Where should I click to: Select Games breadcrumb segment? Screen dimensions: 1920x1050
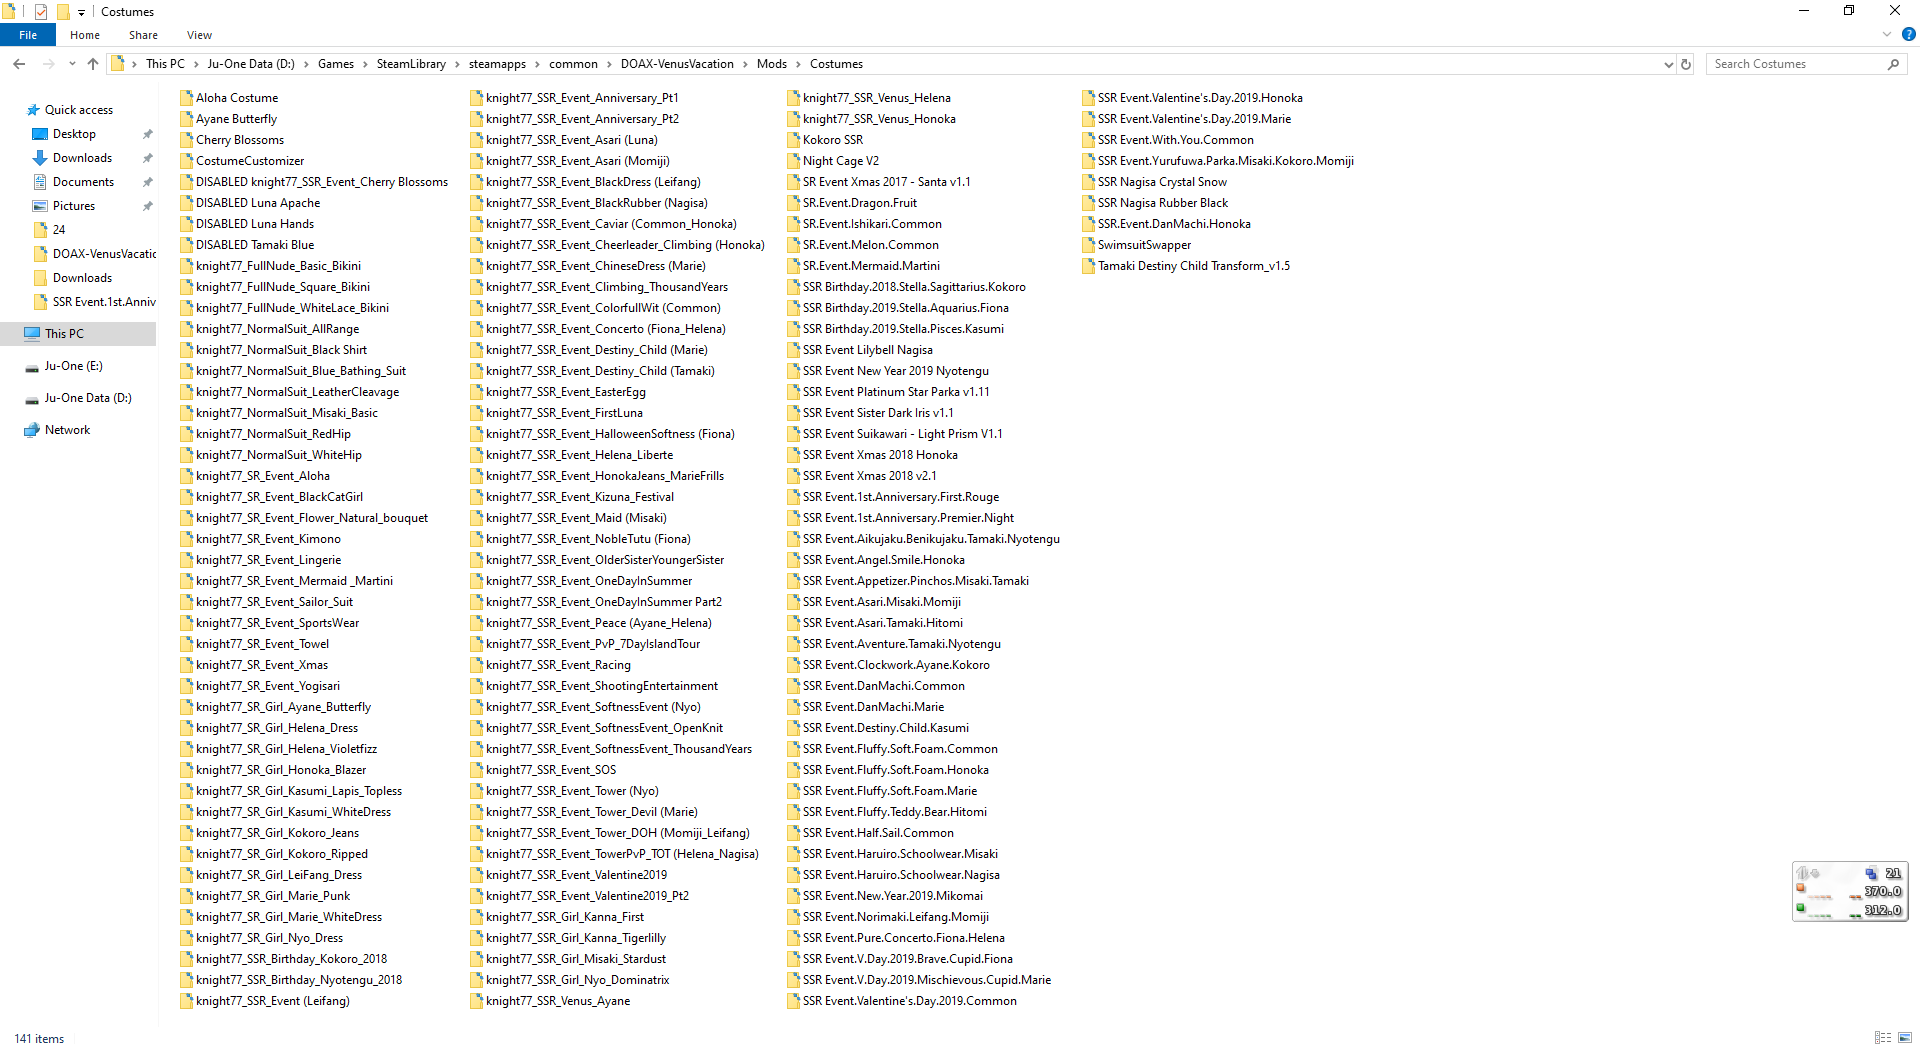click(336, 64)
